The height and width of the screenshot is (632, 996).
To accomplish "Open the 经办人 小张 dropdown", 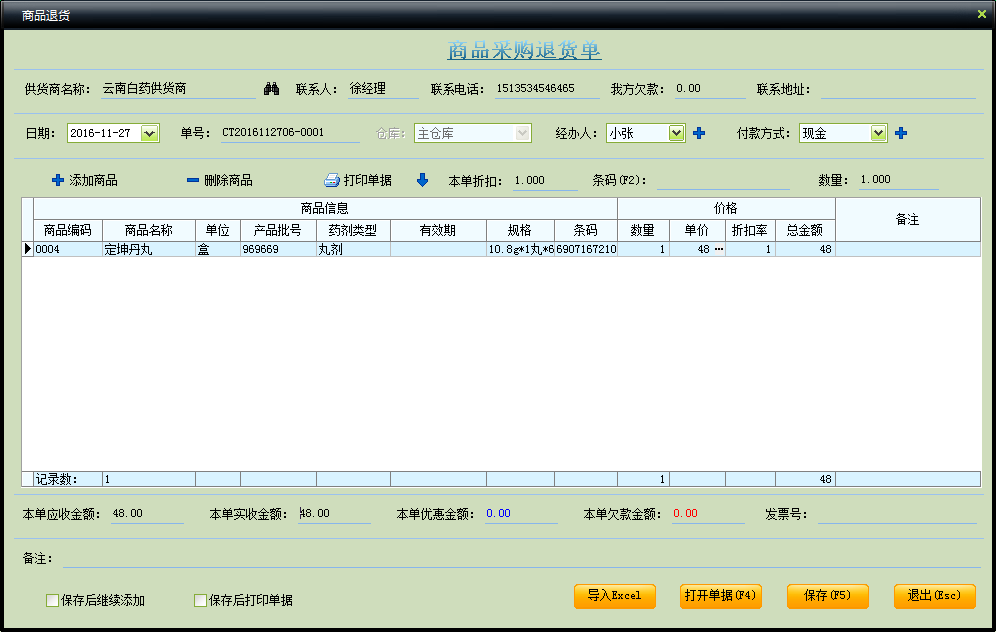I will pos(676,133).
